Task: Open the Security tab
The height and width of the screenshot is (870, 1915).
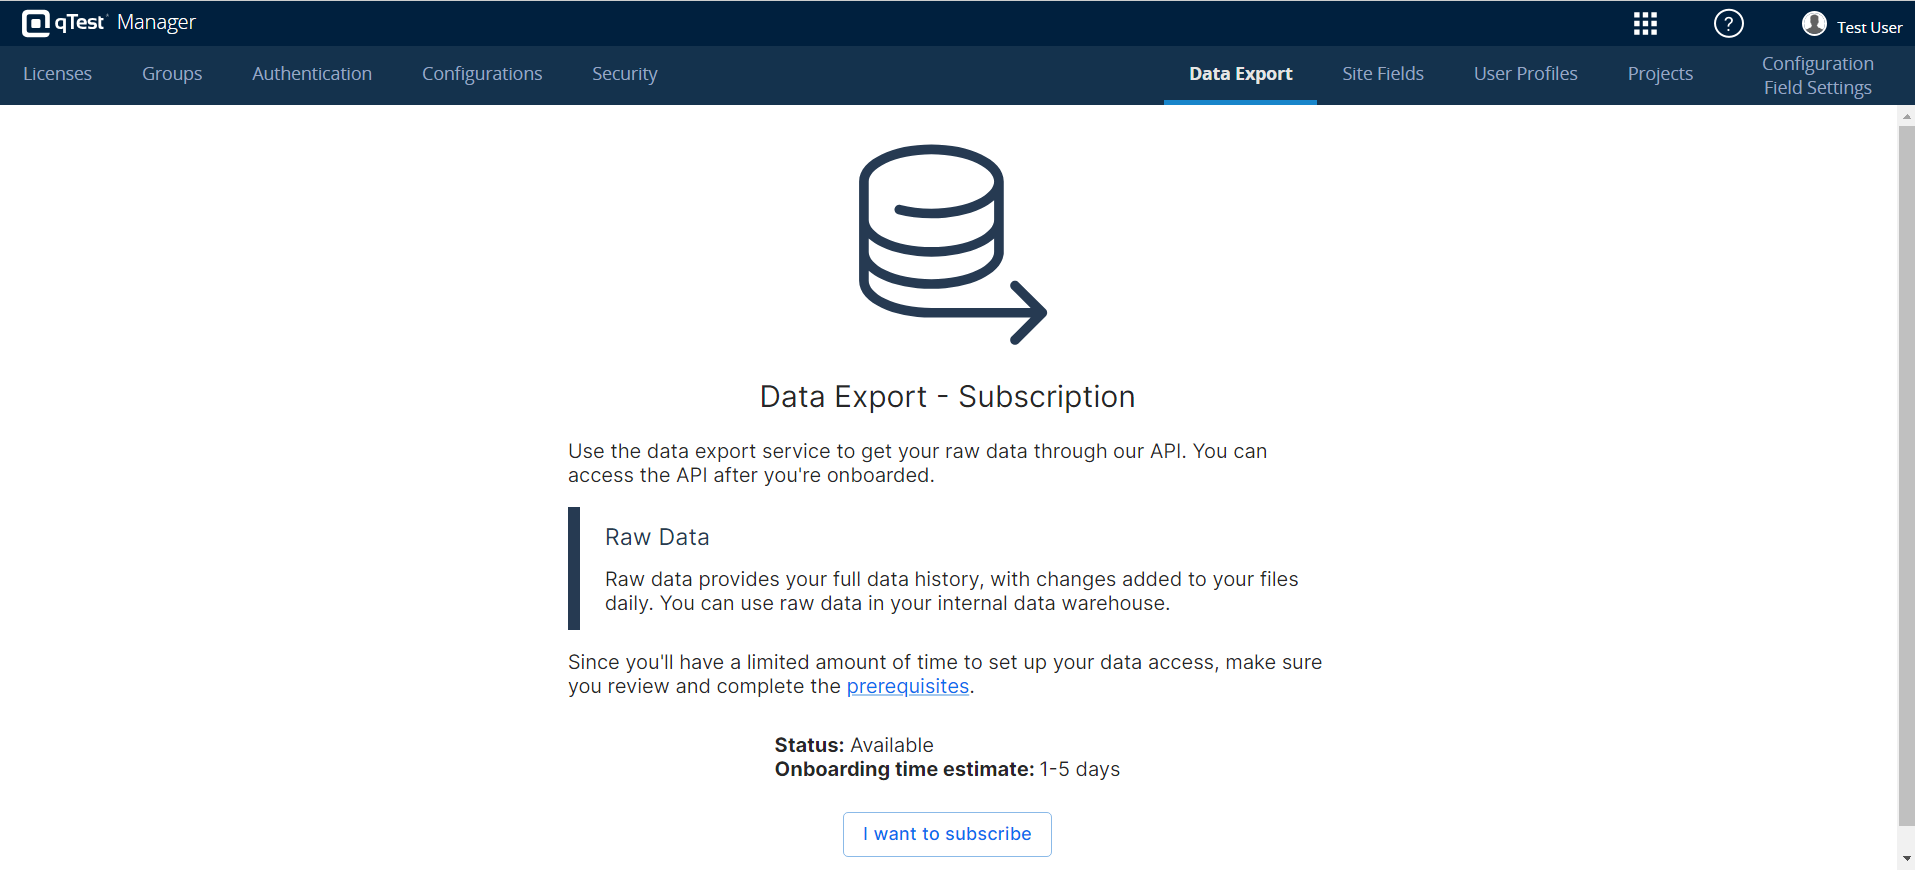Action: (625, 74)
